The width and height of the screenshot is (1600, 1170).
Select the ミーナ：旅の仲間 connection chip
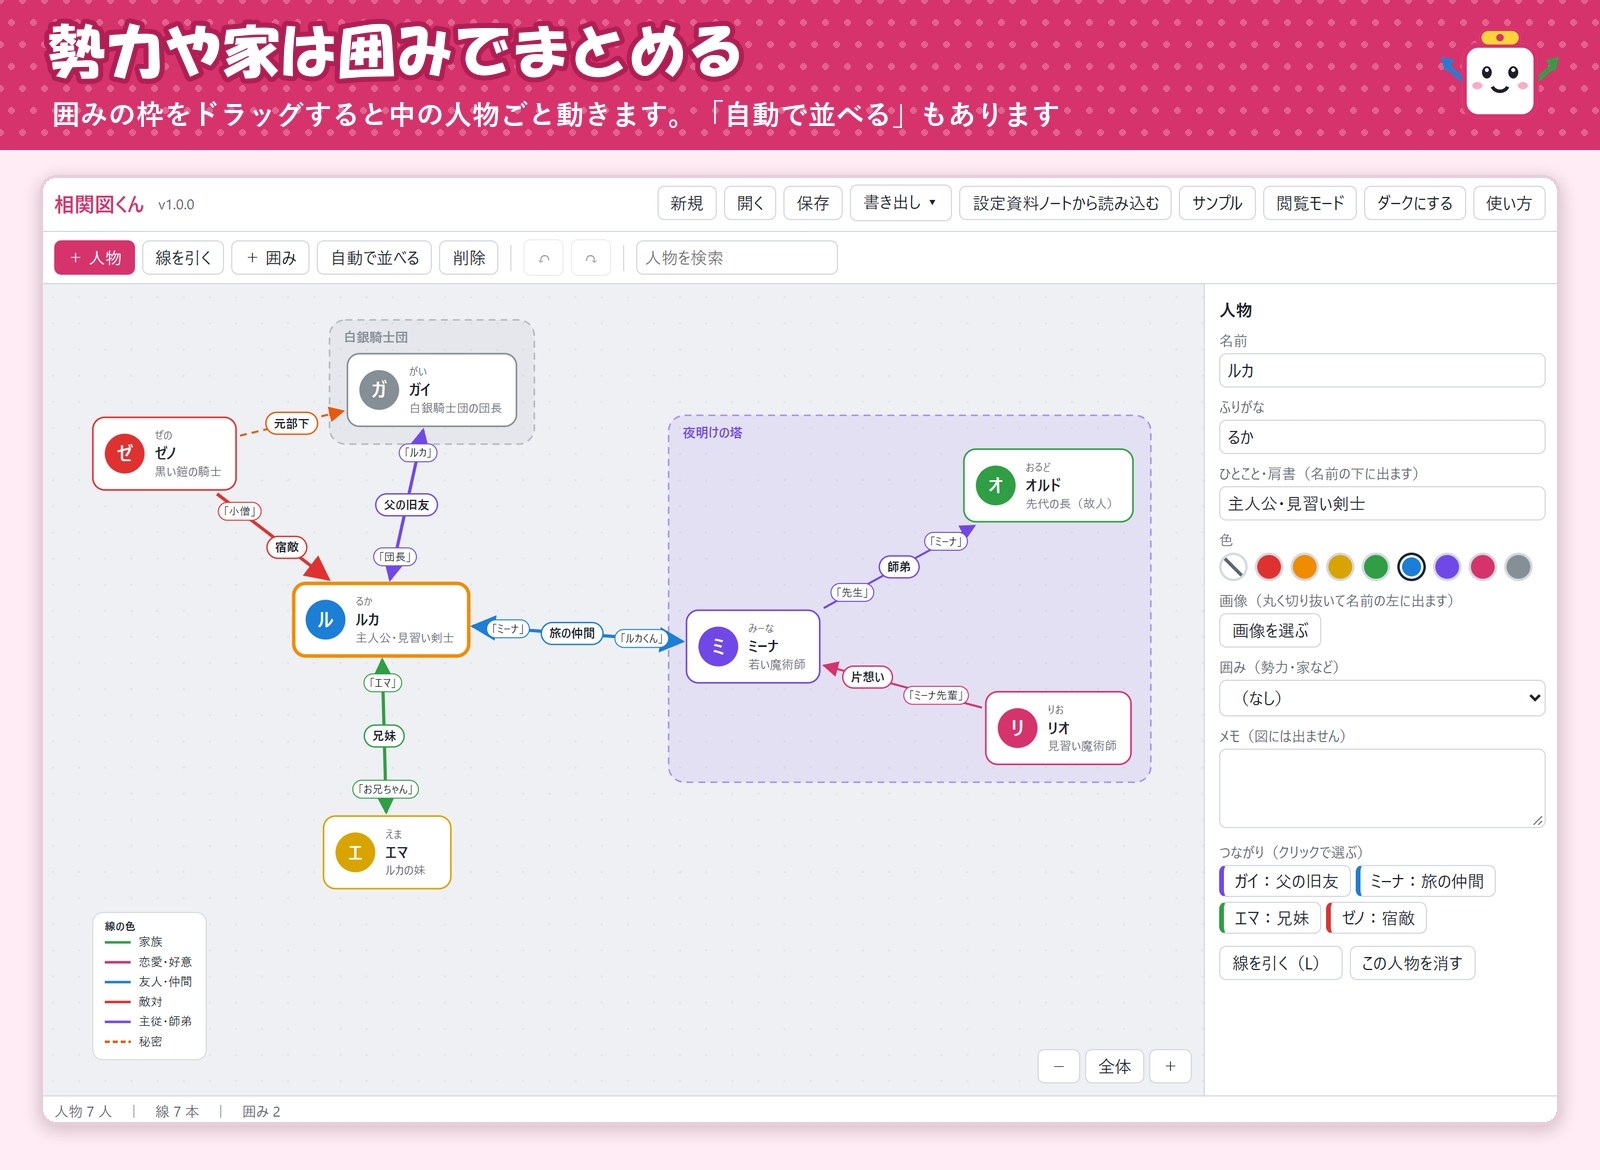(x=1426, y=881)
